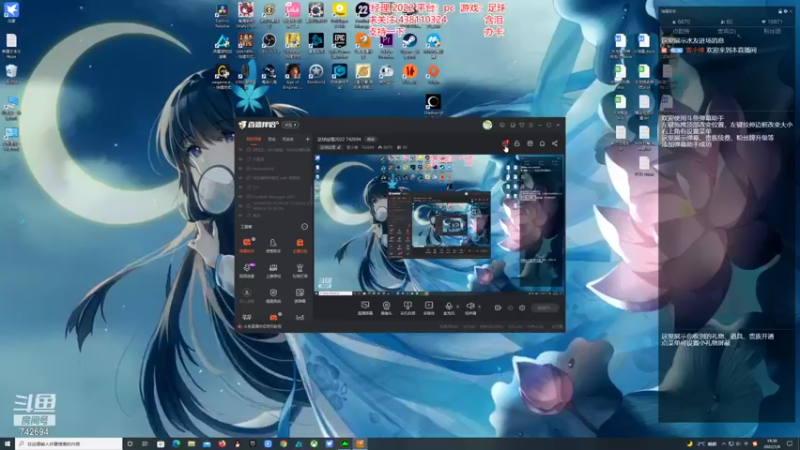Open the video play source icon
Viewport: 800px width, 450px height.
point(429,307)
